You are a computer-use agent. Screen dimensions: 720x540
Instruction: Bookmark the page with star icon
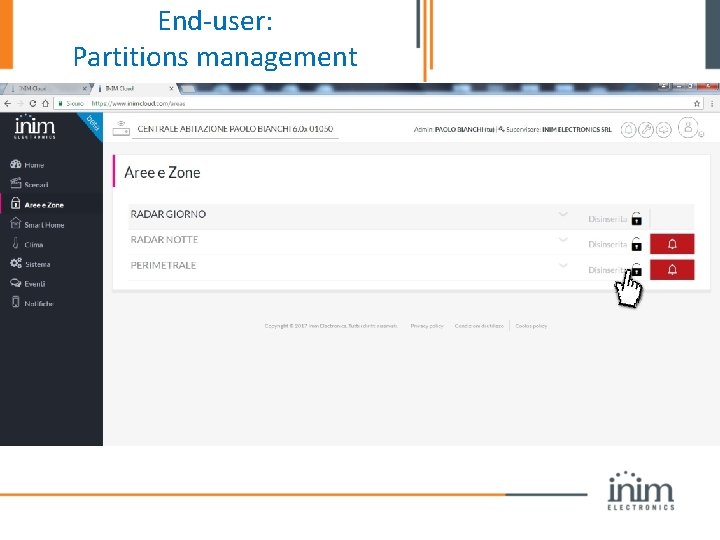click(697, 104)
